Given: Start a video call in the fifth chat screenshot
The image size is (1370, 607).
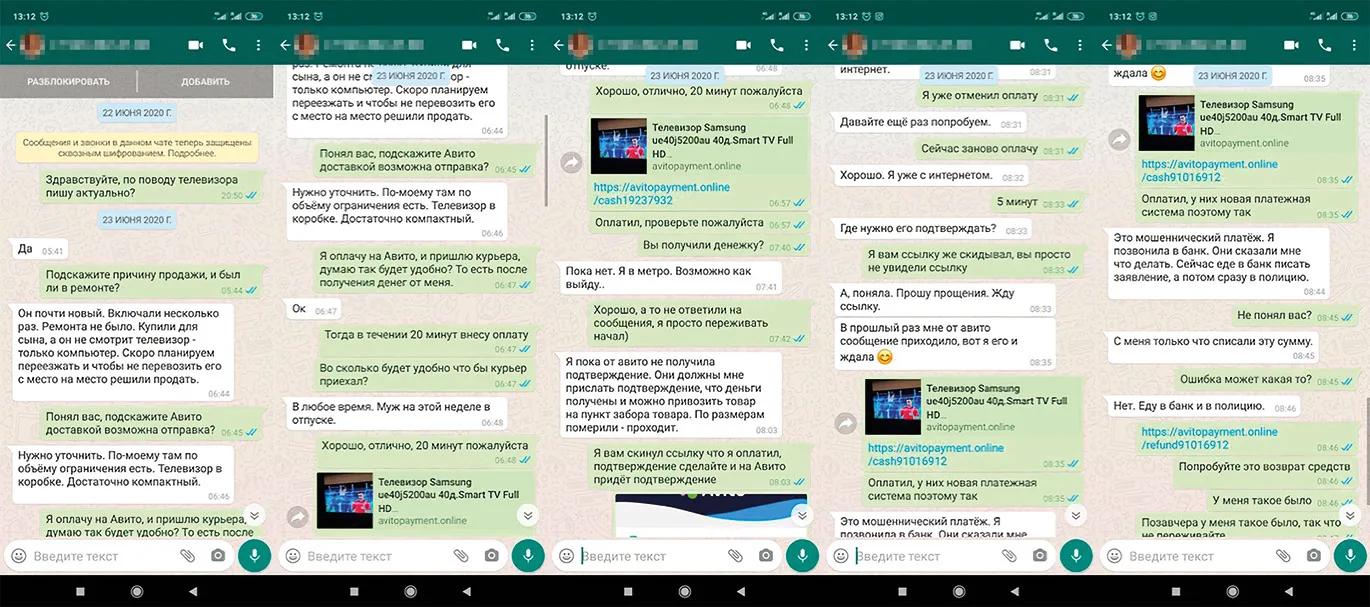Looking at the screenshot, I should tap(1291, 45).
